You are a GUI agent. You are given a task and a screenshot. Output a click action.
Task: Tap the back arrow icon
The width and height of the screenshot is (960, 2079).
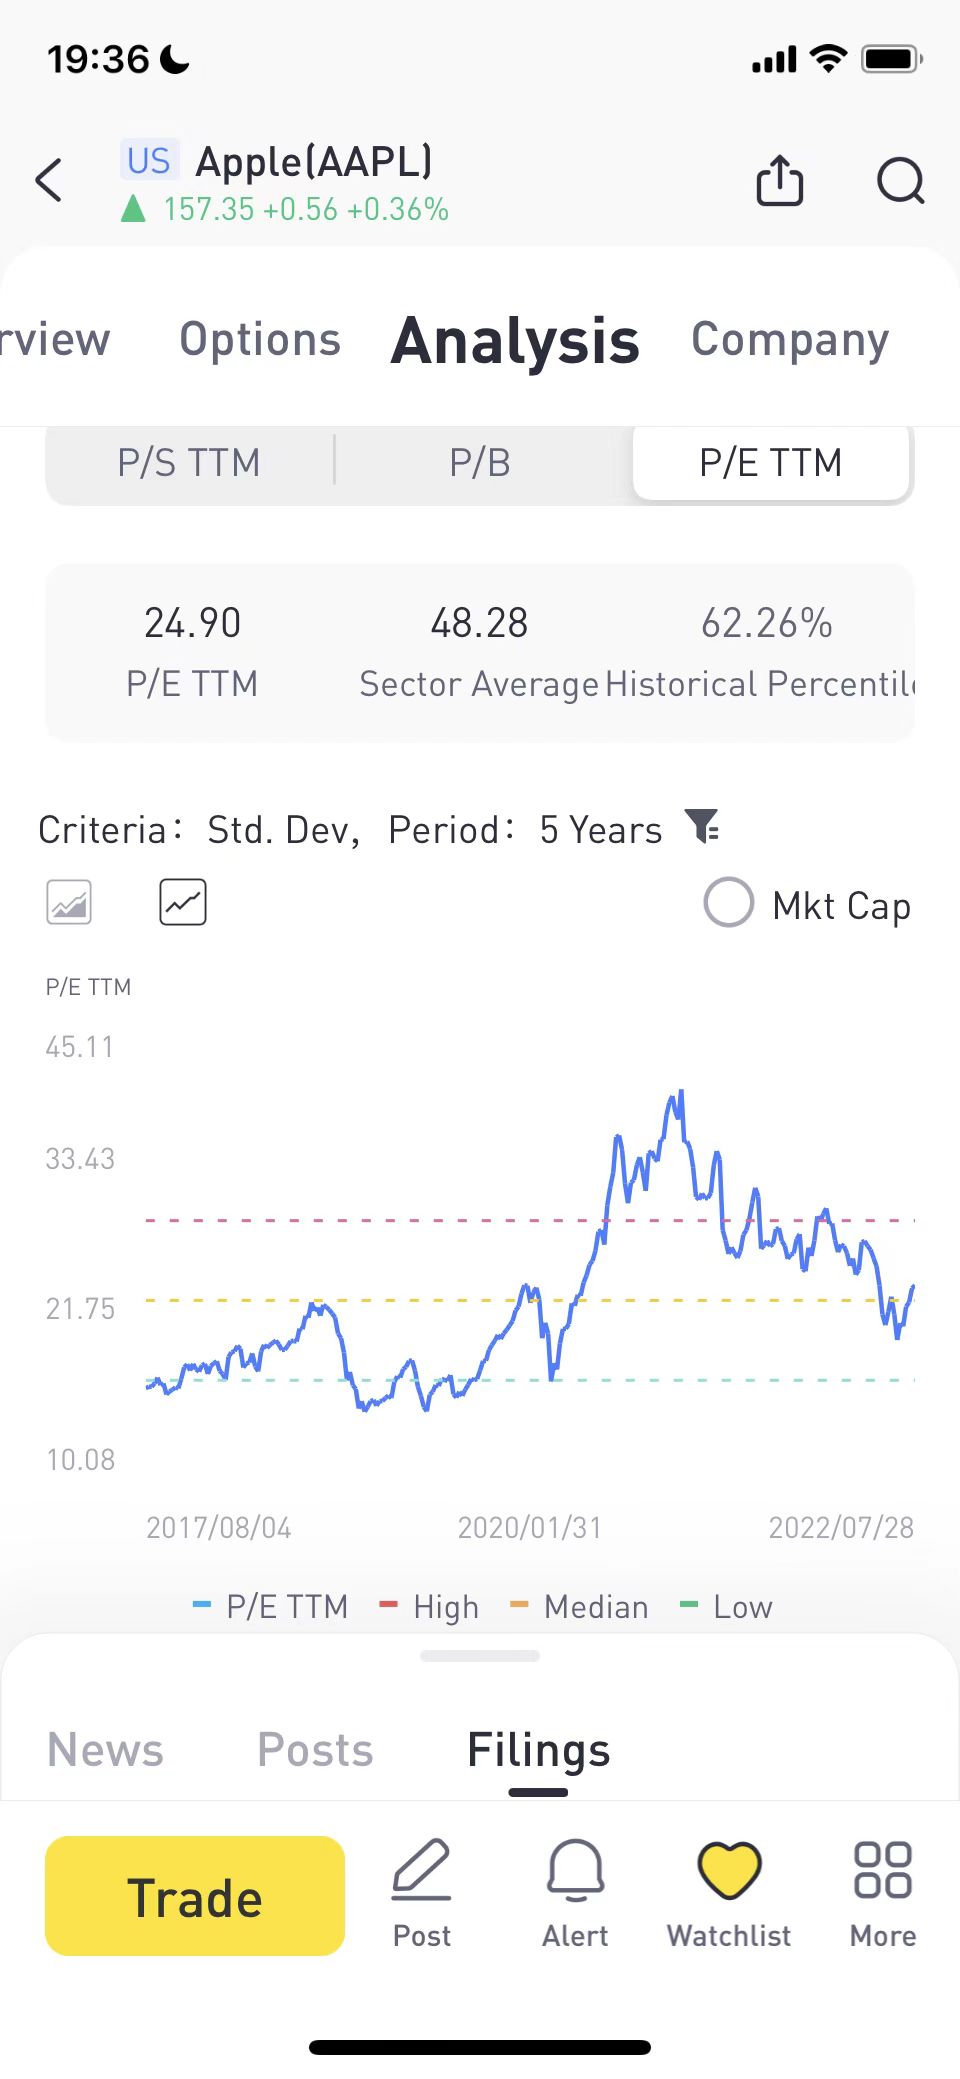coord(49,181)
